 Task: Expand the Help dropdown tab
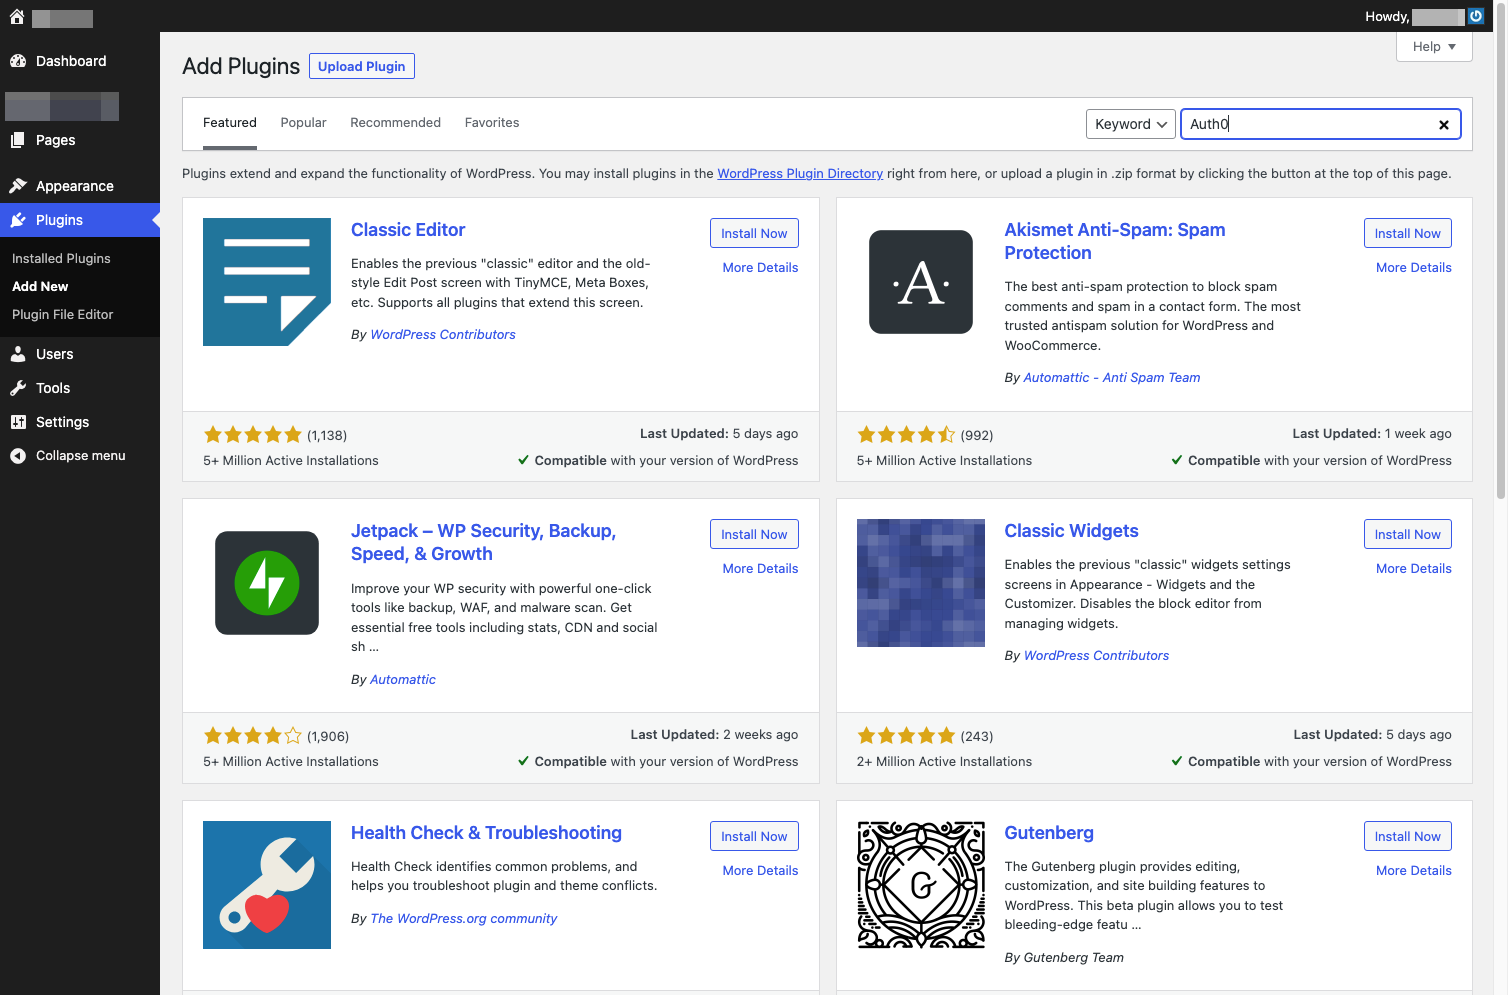1434,47
